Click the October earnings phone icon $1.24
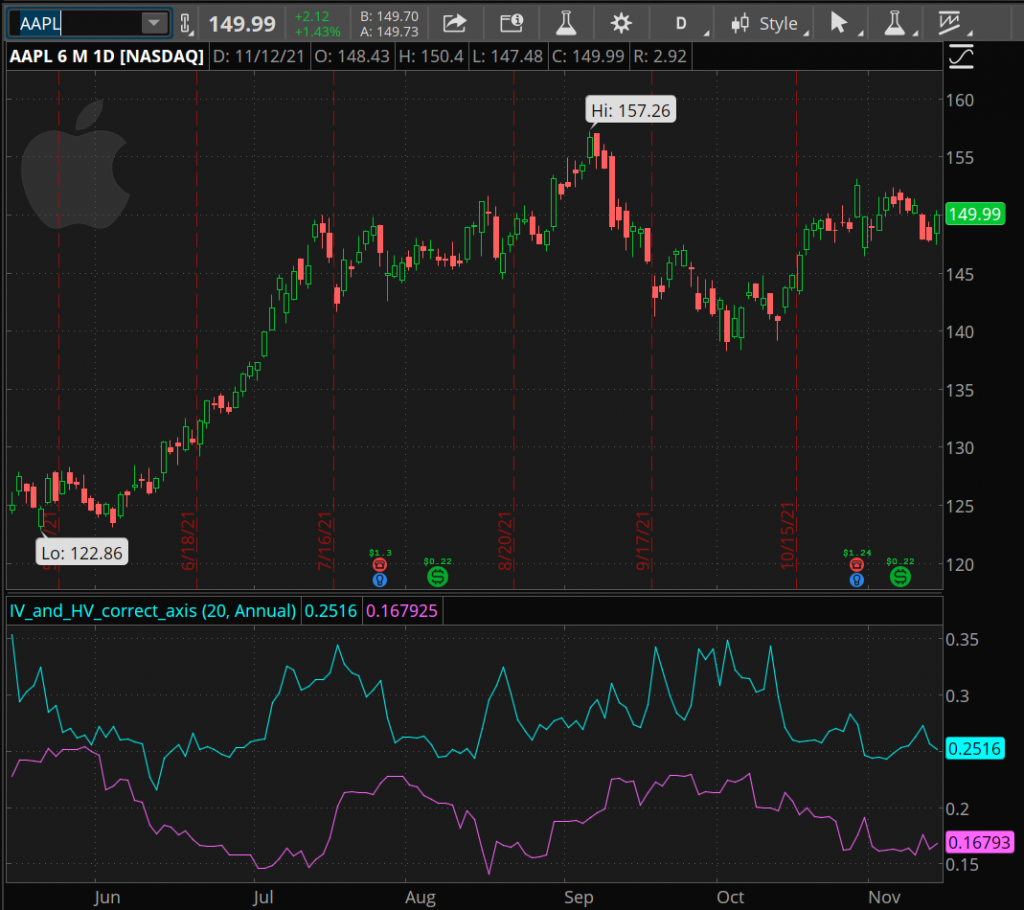The width and height of the screenshot is (1024, 910). [857, 564]
